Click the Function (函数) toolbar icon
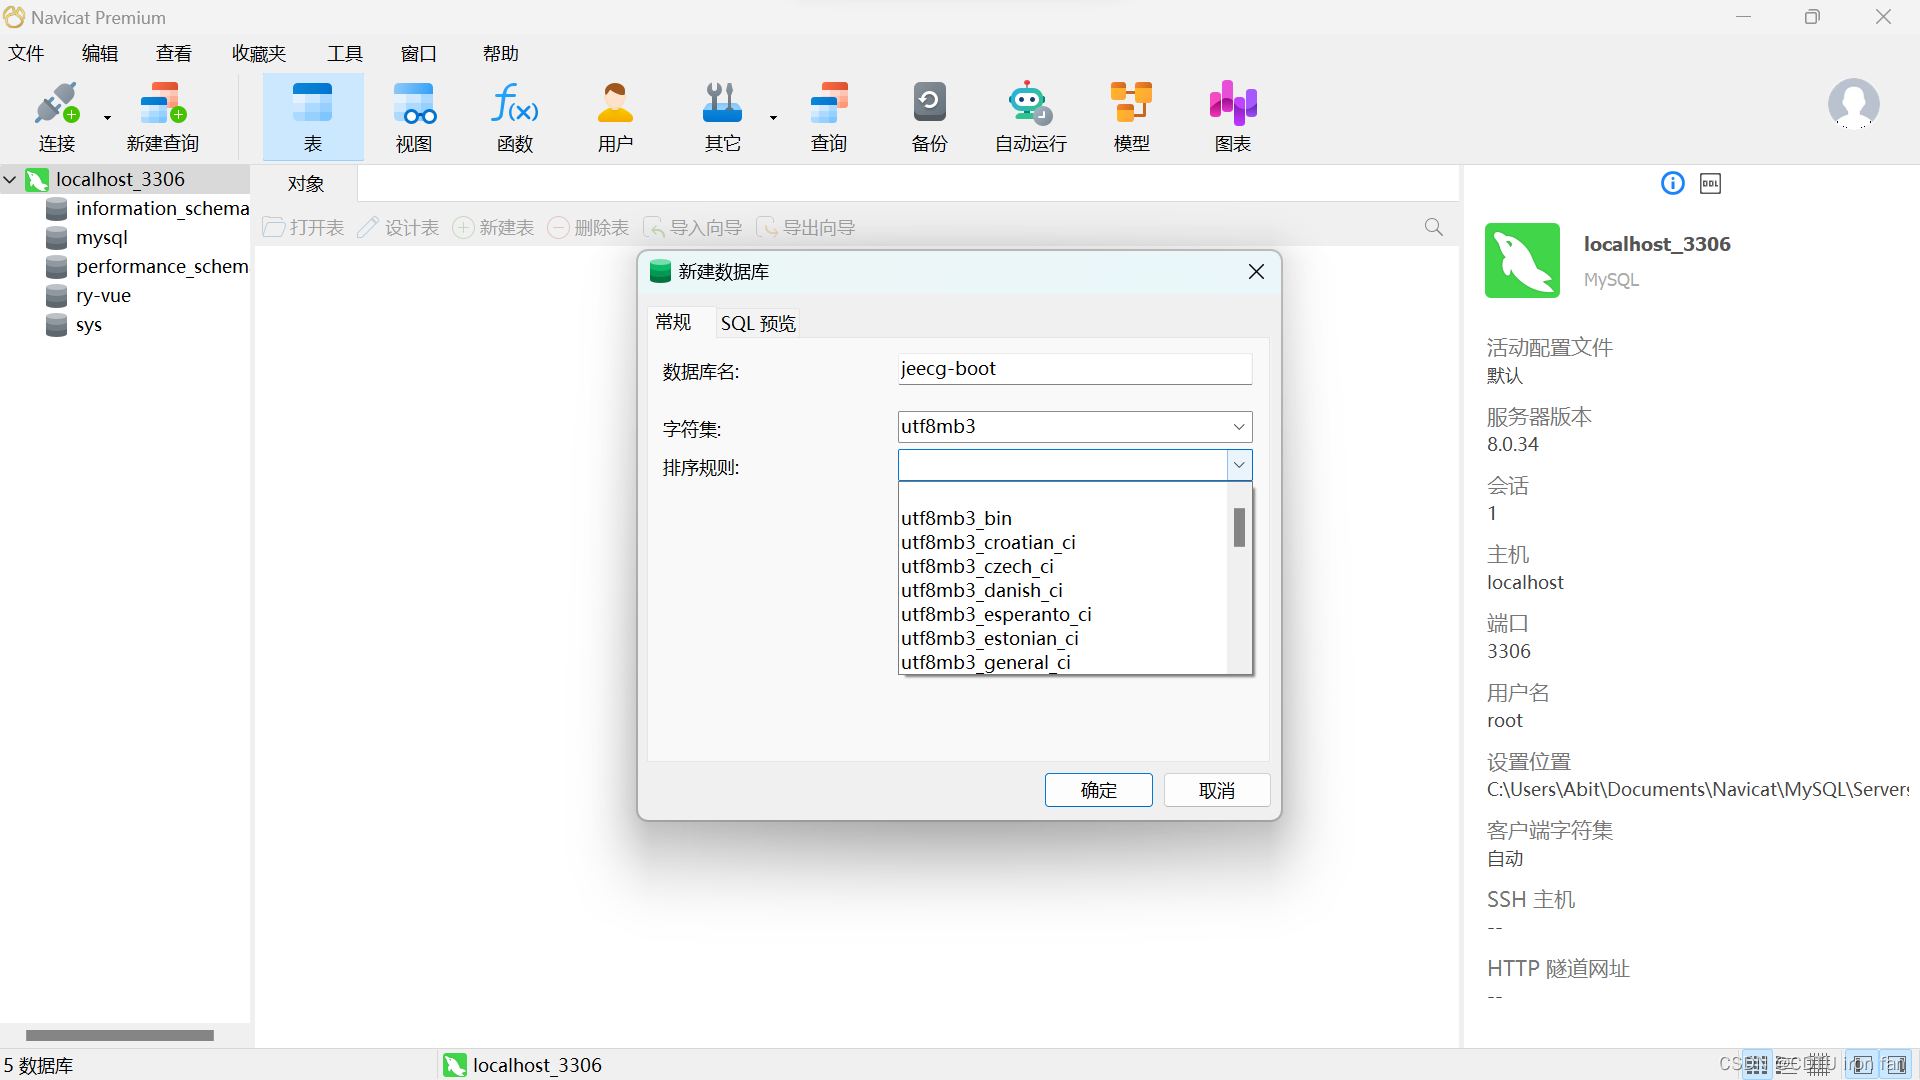1920x1080 pixels. tap(515, 117)
